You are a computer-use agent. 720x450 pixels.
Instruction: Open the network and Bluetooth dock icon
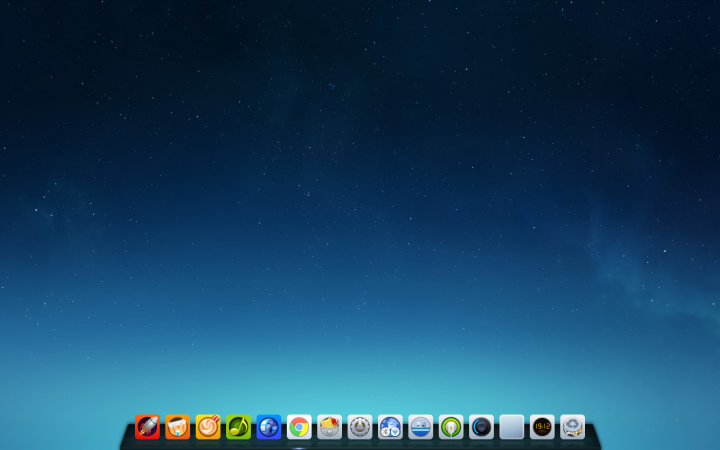tap(390, 427)
